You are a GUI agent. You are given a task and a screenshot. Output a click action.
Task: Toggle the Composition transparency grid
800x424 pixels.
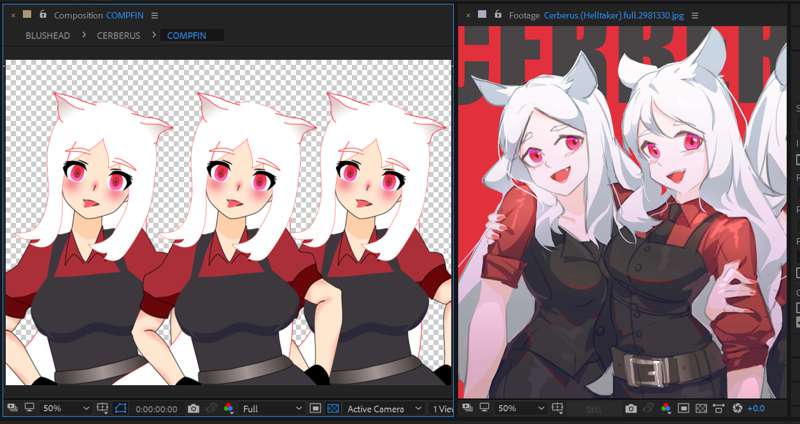334,409
